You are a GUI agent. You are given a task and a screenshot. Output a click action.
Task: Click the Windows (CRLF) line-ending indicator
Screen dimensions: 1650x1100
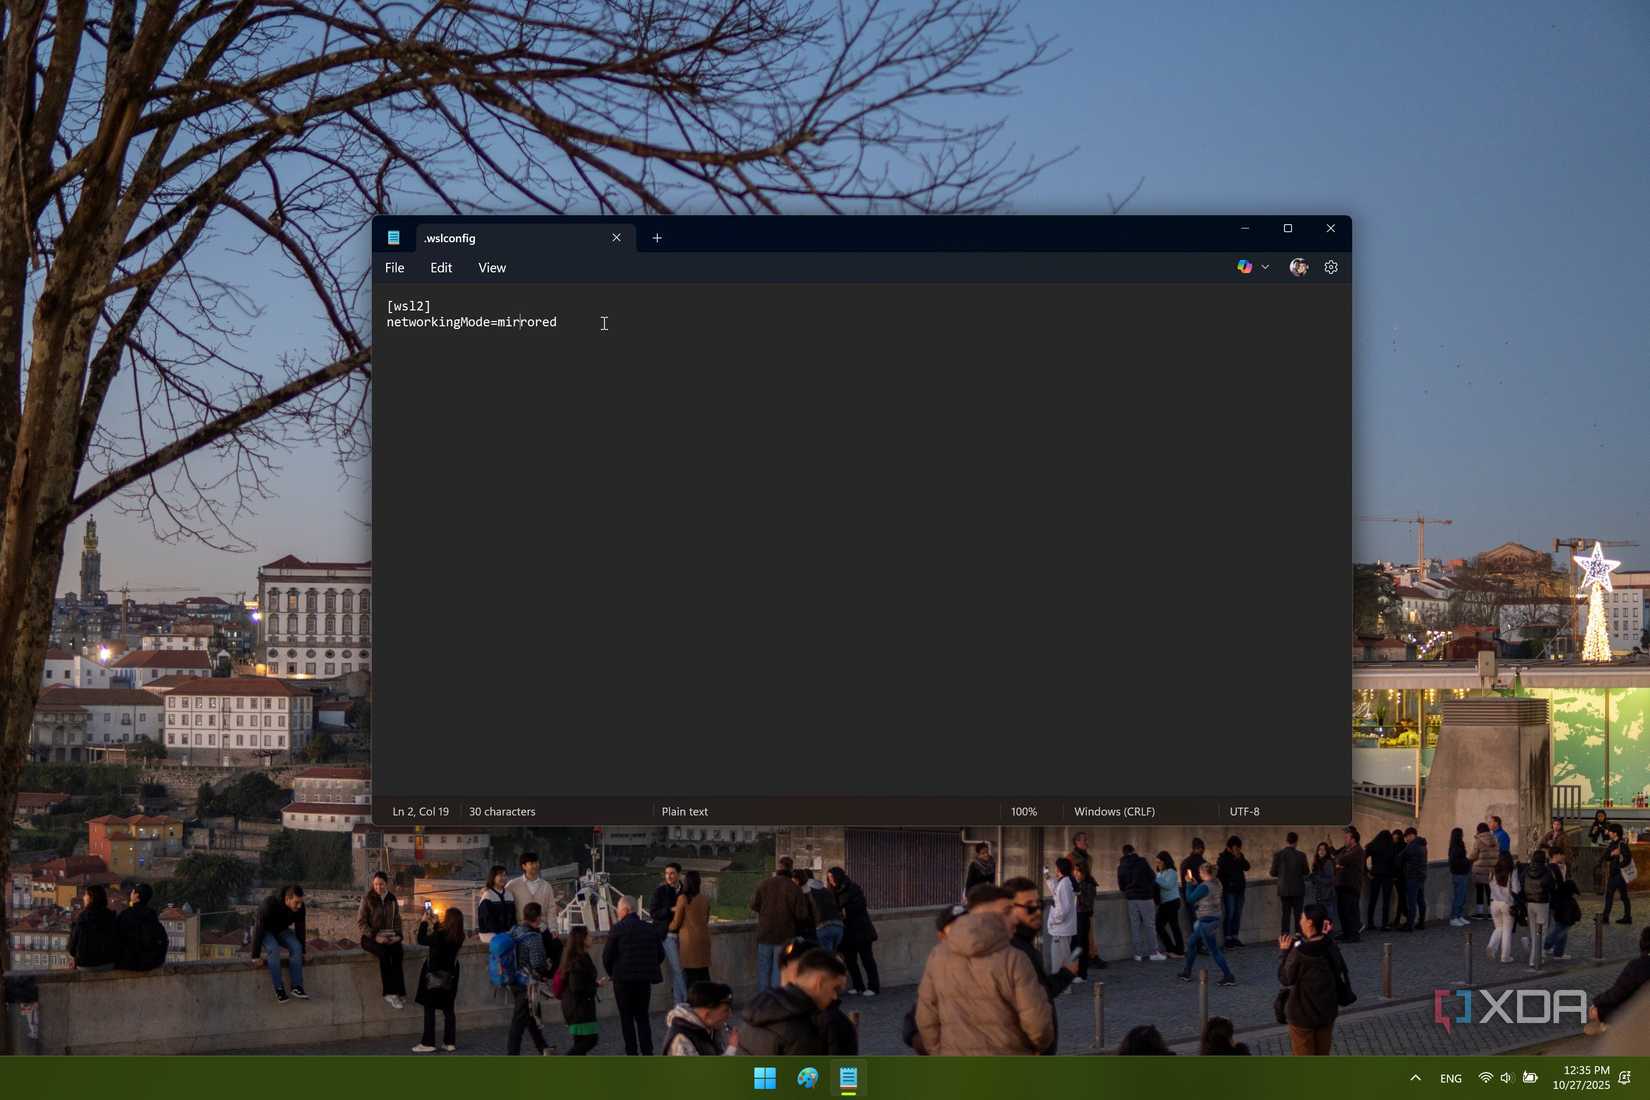click(x=1113, y=811)
